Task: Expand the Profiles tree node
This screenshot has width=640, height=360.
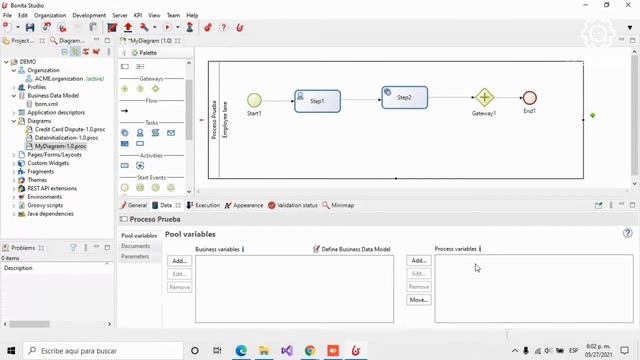Action: [x=14, y=87]
